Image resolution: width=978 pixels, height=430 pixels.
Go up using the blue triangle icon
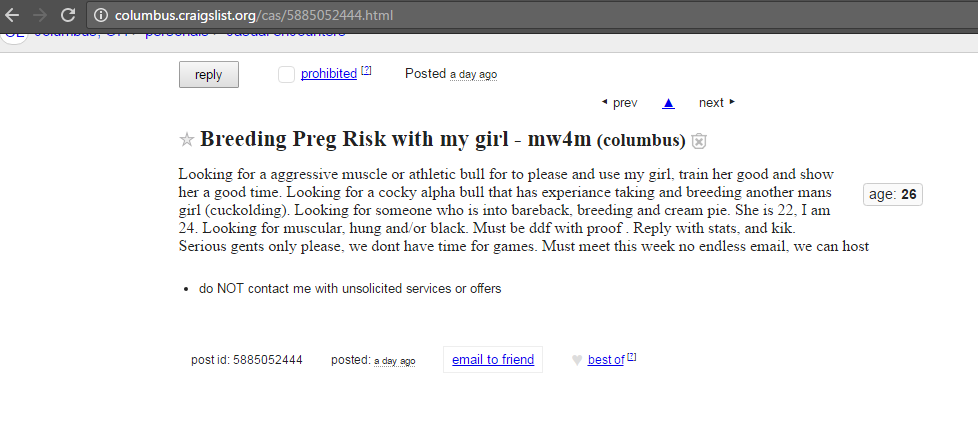(668, 103)
